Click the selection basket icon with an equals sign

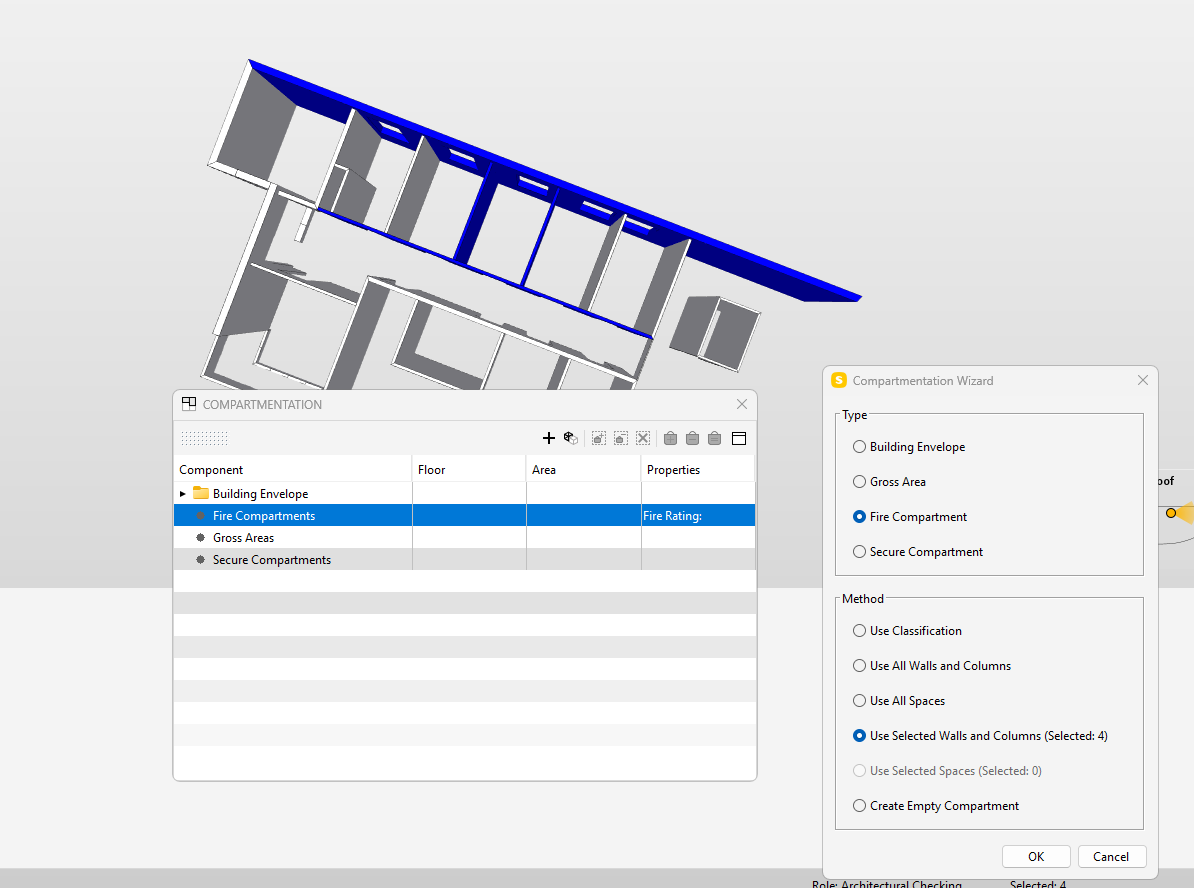click(x=714, y=438)
